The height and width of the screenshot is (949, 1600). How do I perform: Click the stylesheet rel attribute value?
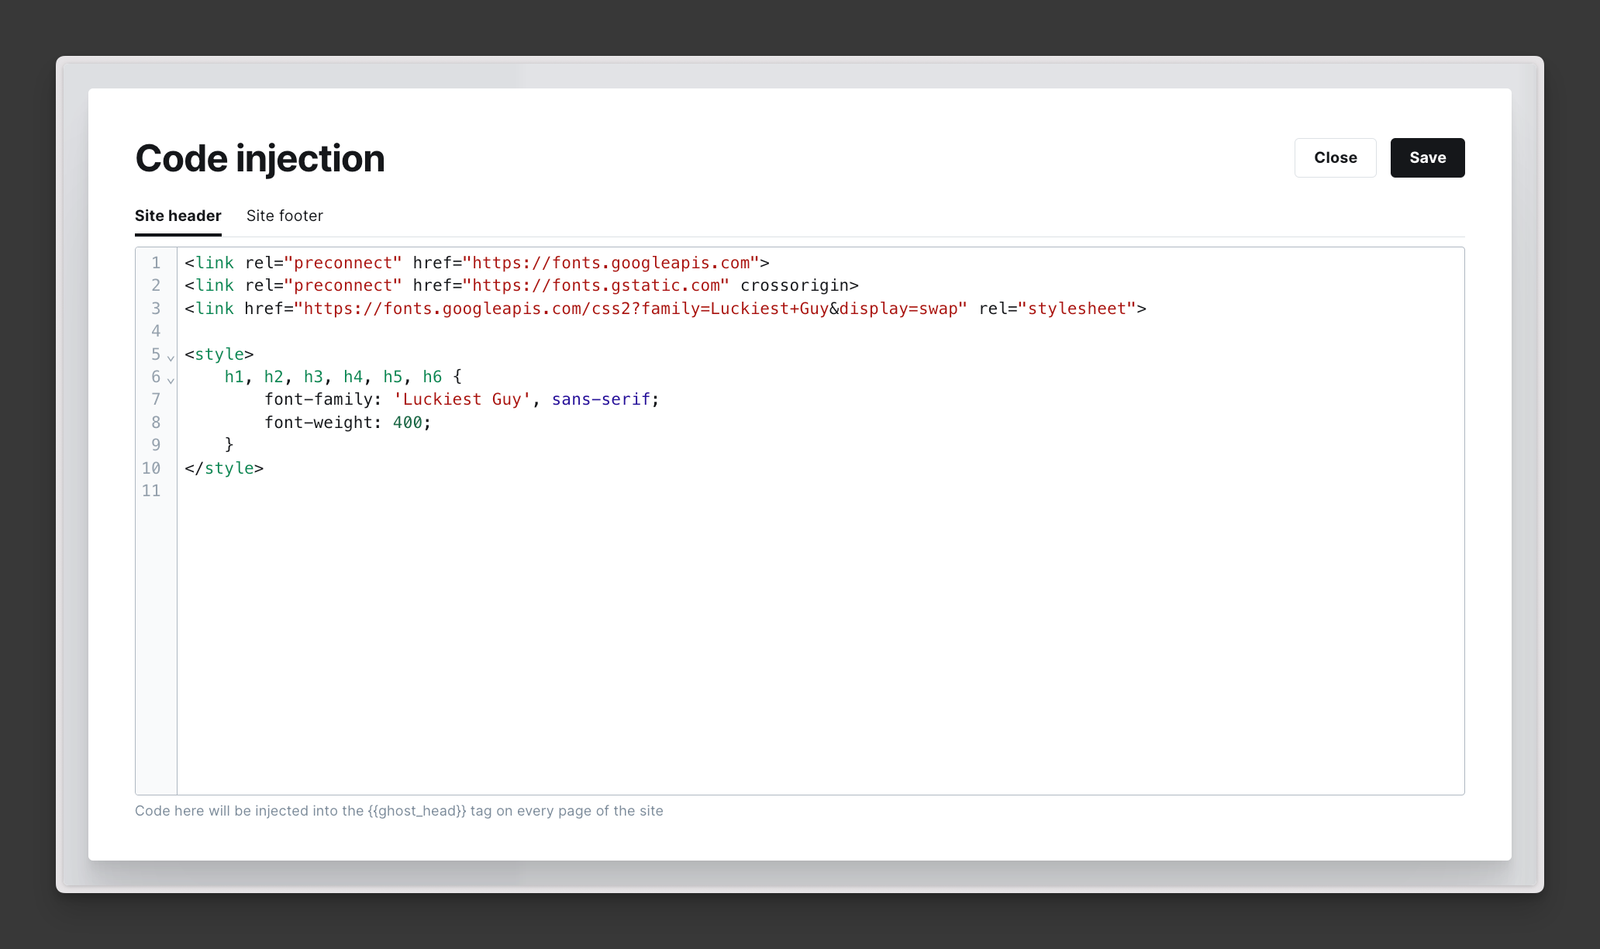(x=1079, y=308)
